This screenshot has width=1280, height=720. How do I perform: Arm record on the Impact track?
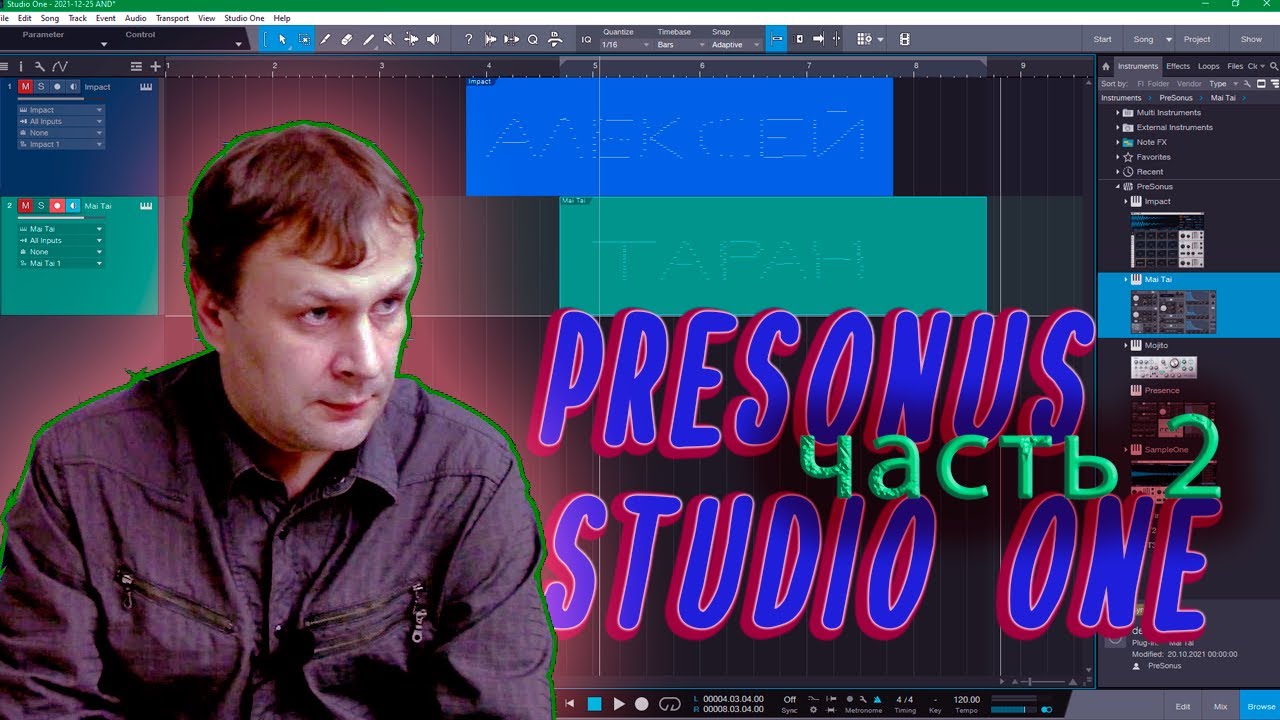[x=57, y=87]
